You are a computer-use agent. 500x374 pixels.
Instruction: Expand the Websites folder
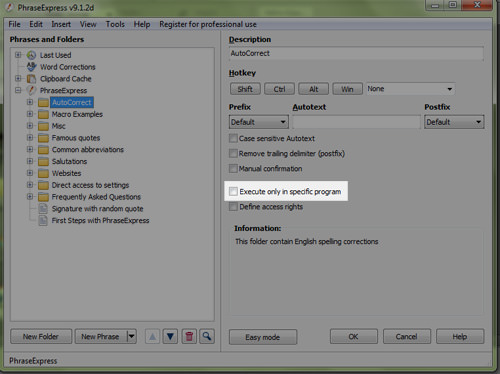(30, 173)
